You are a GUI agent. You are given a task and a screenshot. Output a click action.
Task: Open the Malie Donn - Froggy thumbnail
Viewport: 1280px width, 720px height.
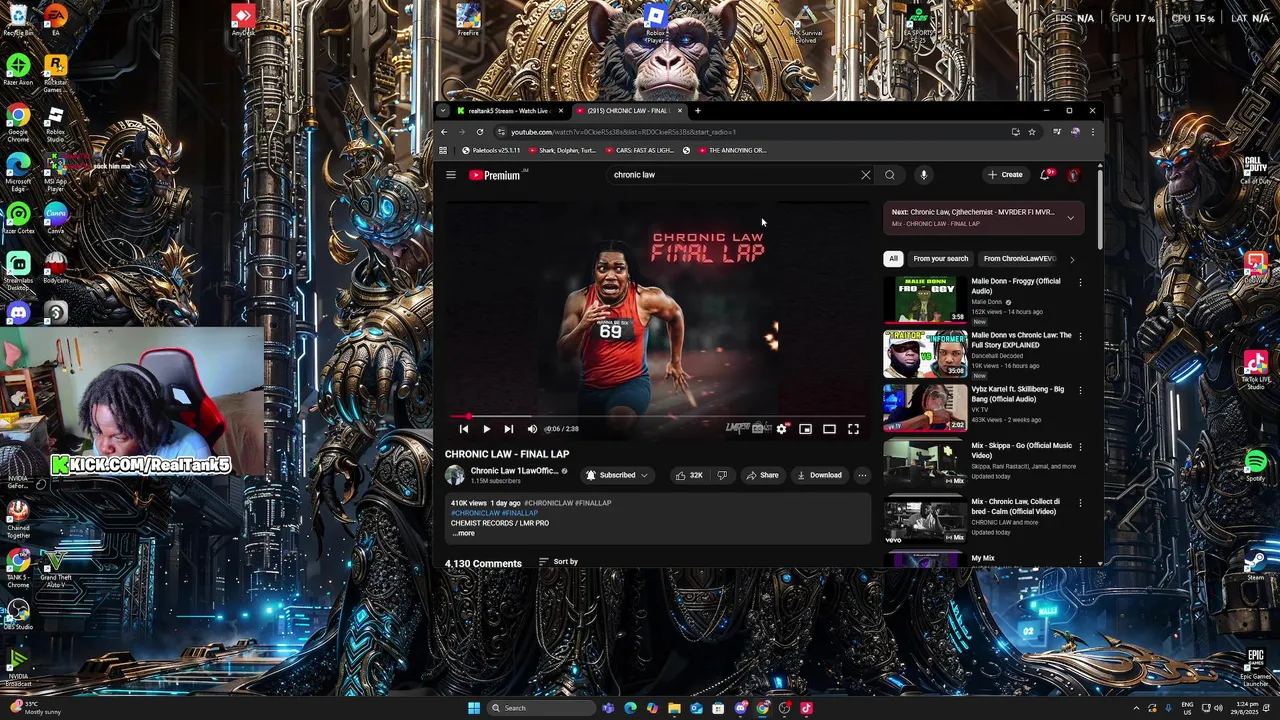925,299
